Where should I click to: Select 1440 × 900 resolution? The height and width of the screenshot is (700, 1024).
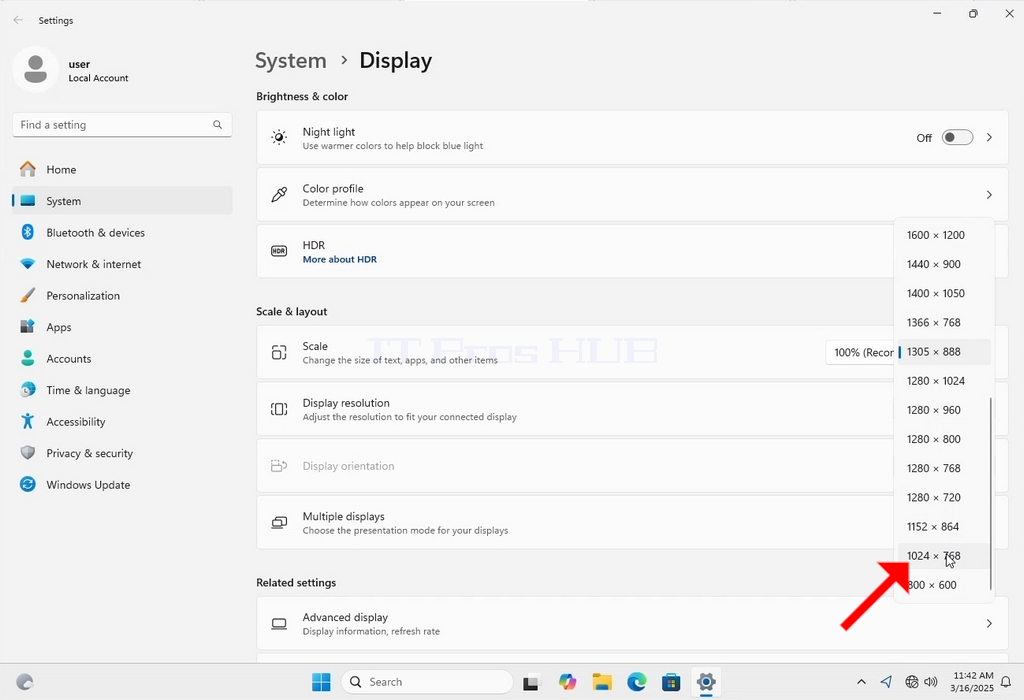point(944,264)
